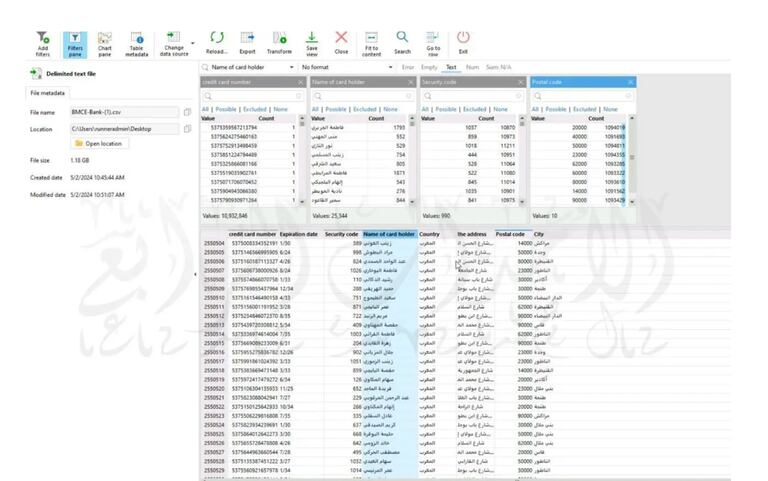Click the Export icon
Screen dimensions: 768x481
247,41
